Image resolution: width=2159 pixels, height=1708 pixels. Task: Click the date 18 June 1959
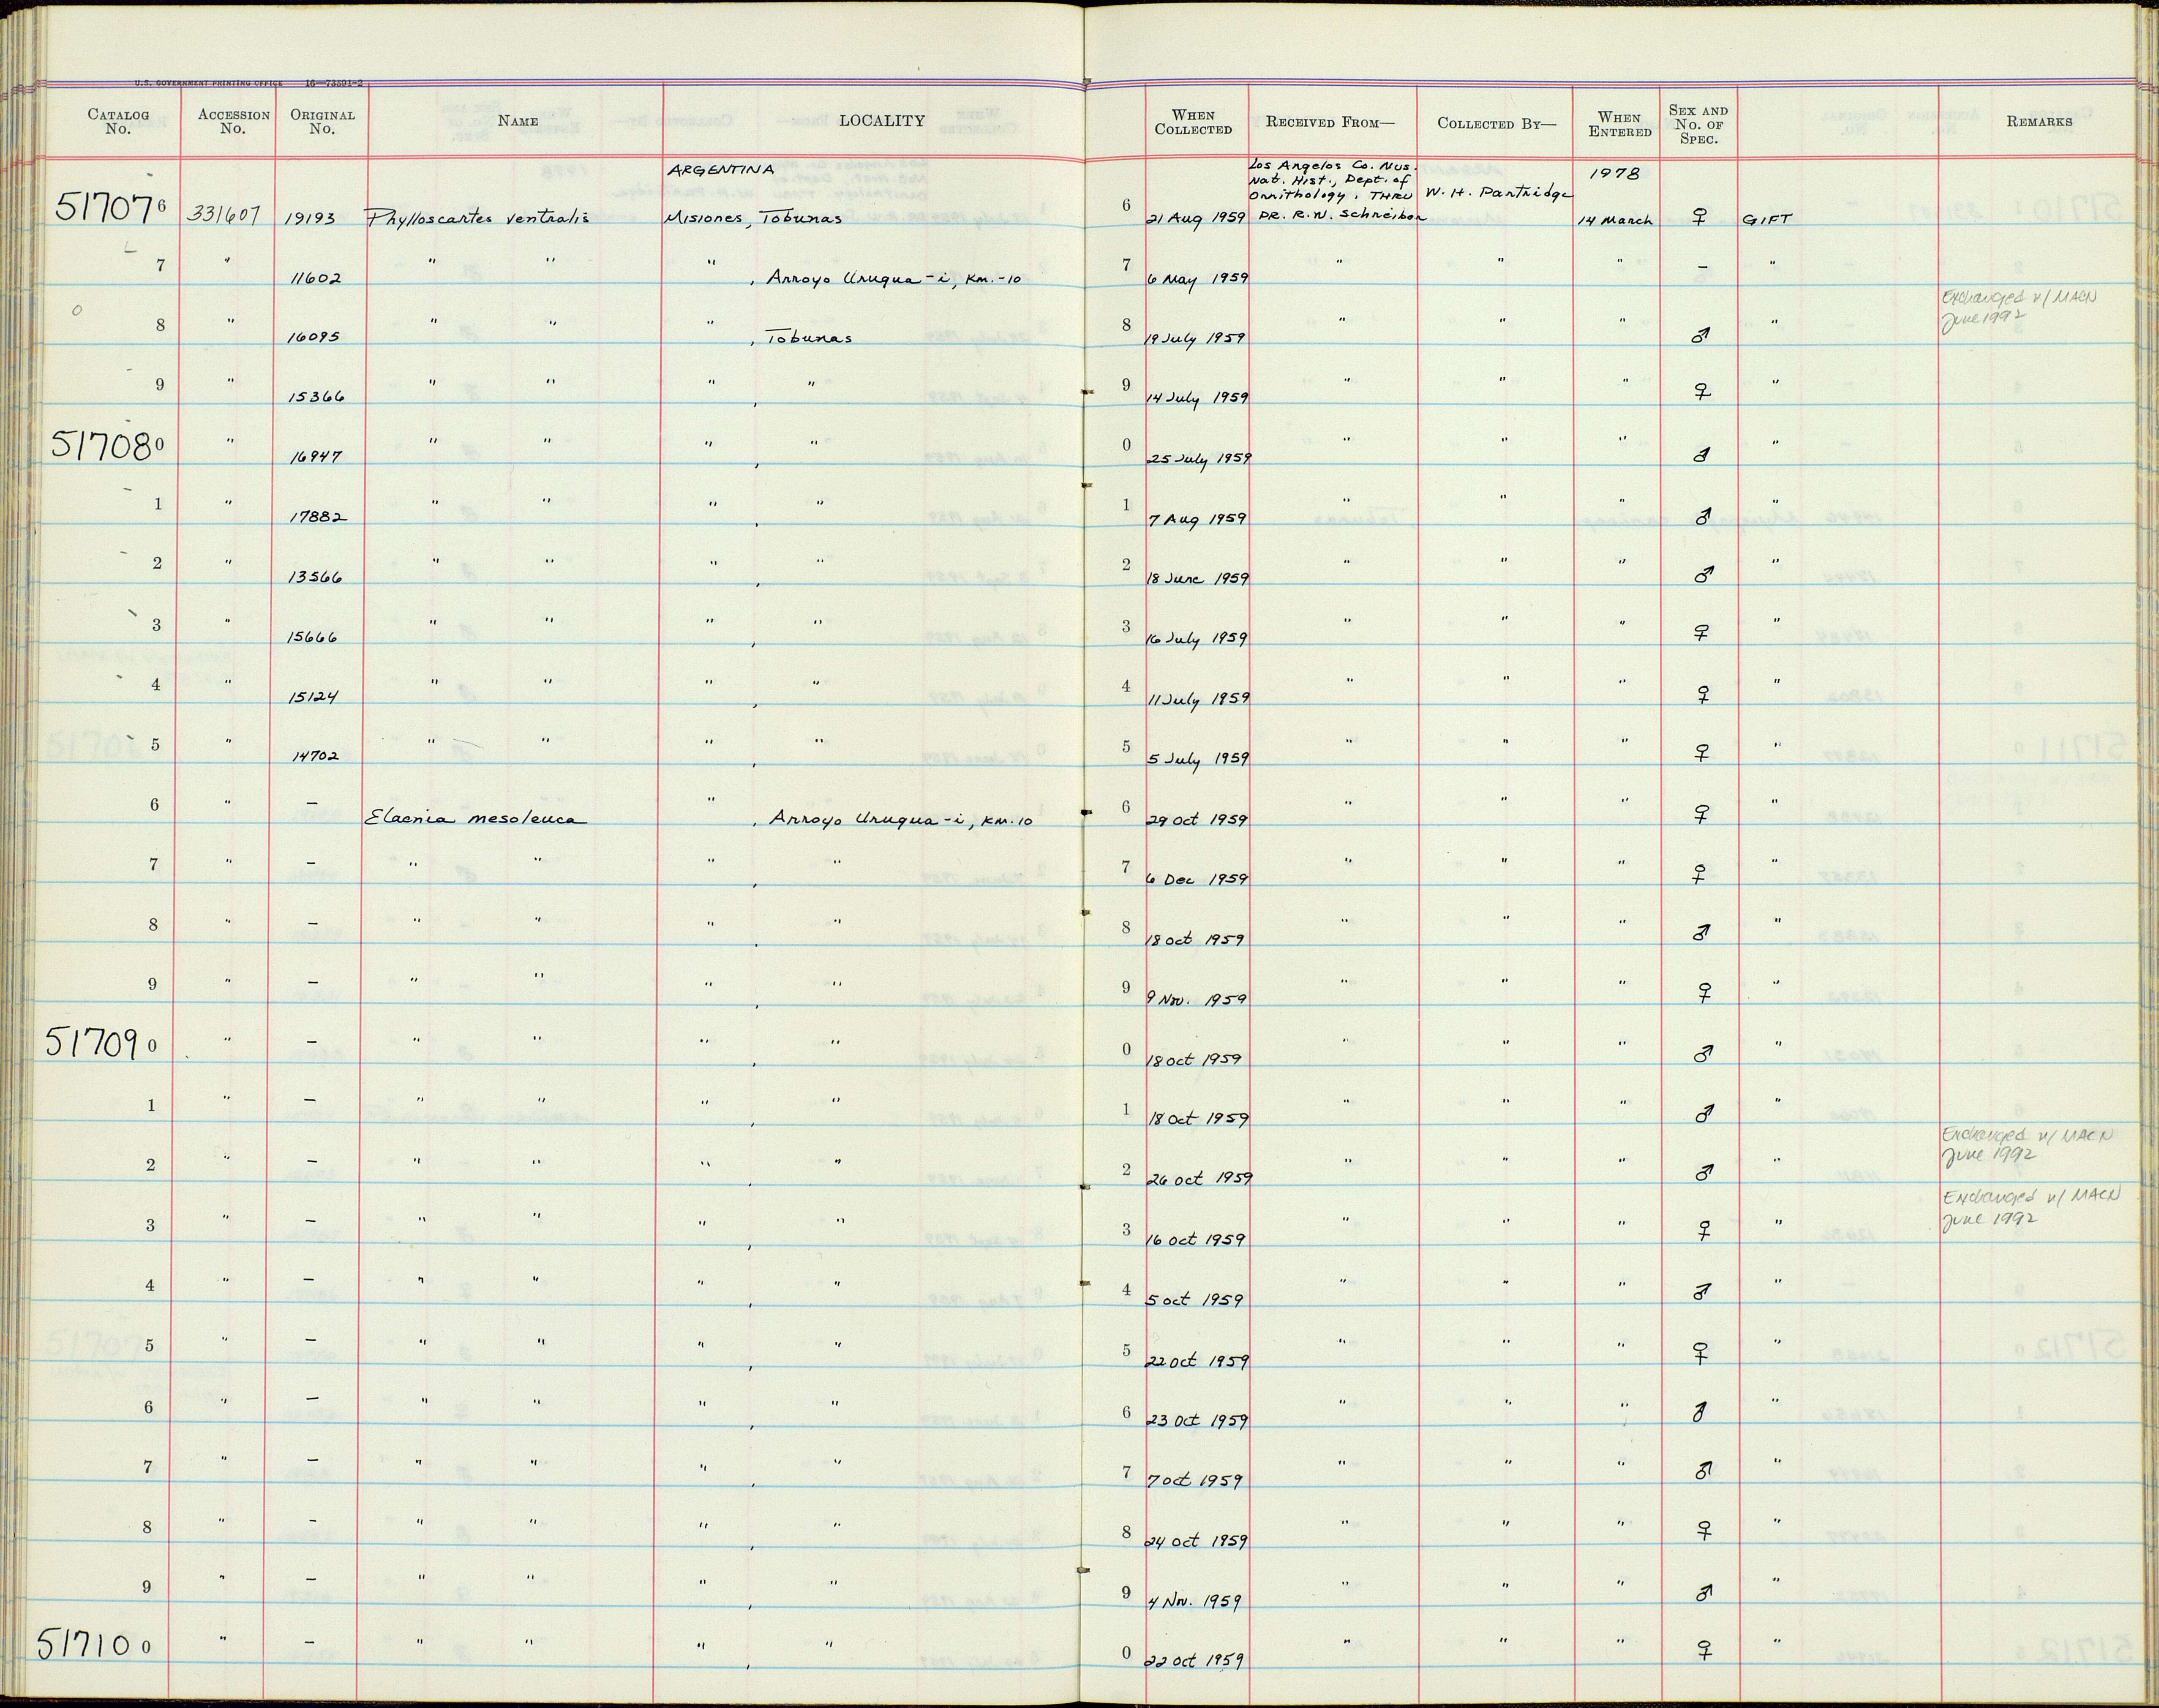coord(1197,578)
